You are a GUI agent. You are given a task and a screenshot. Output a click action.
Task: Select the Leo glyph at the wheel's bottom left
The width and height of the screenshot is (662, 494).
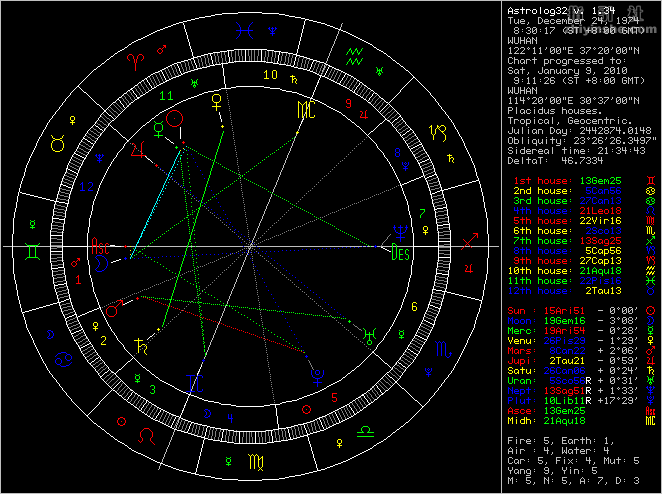[146, 436]
